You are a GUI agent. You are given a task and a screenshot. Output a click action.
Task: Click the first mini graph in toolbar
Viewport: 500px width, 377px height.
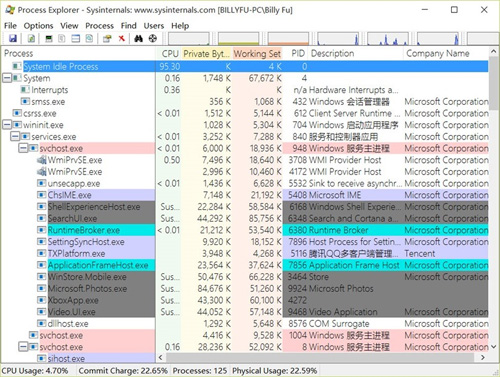189,39
